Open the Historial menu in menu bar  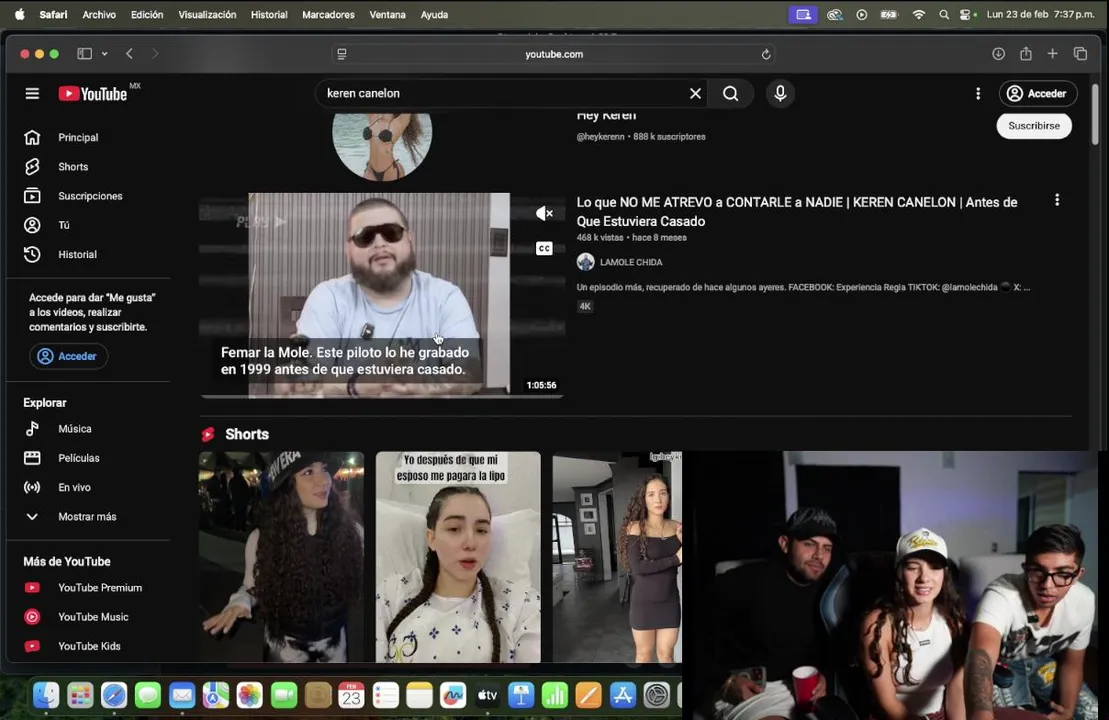269,14
